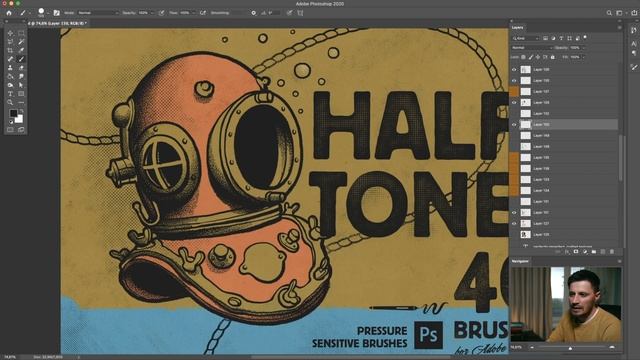Select the Rectangular Marquee tool
The image size is (640, 360).
(x=21, y=33)
